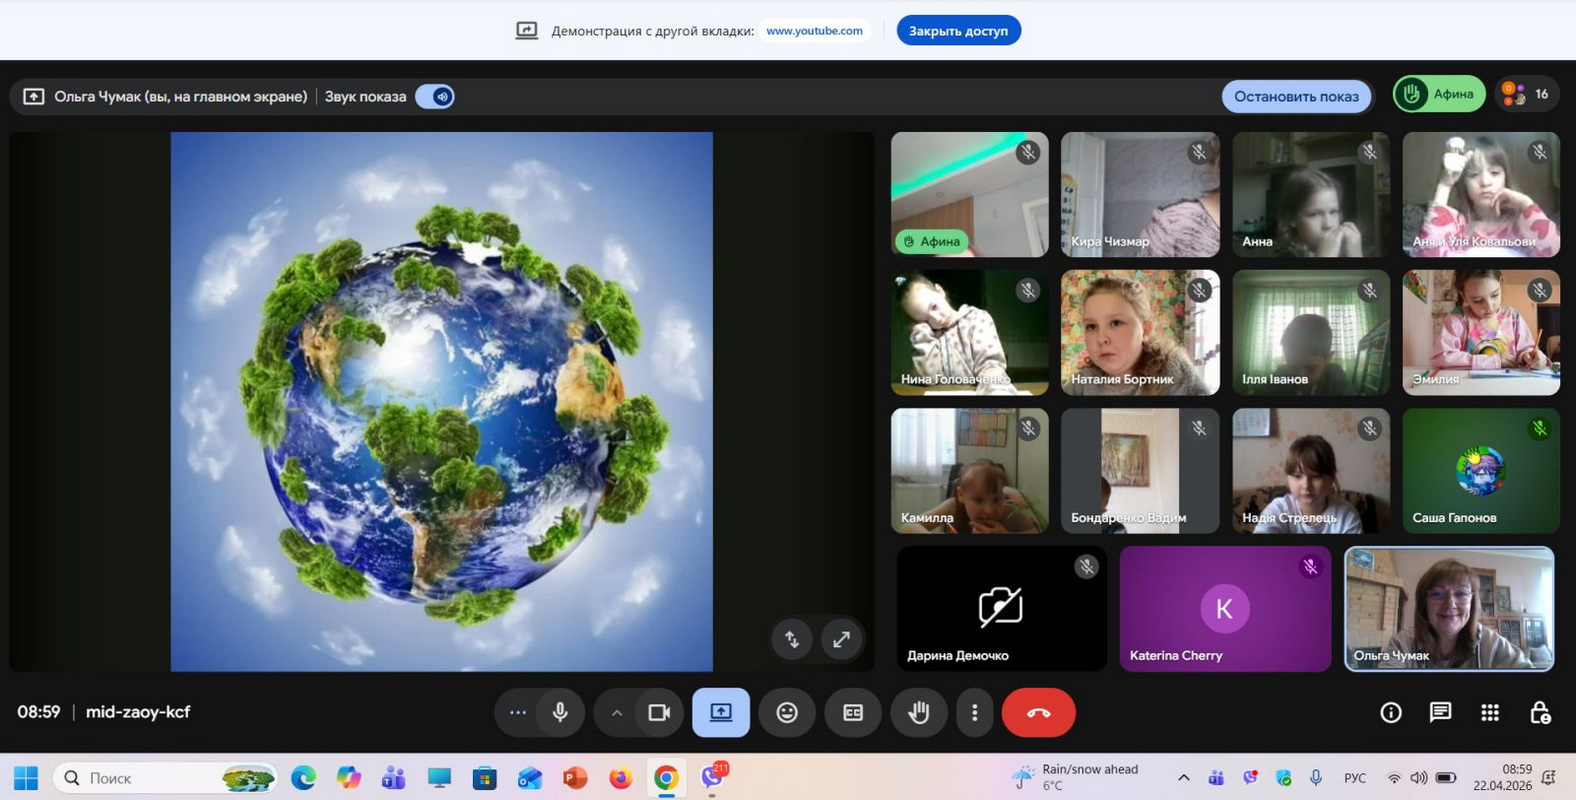
Task: Show hidden icons in system tray
Action: 1183,777
